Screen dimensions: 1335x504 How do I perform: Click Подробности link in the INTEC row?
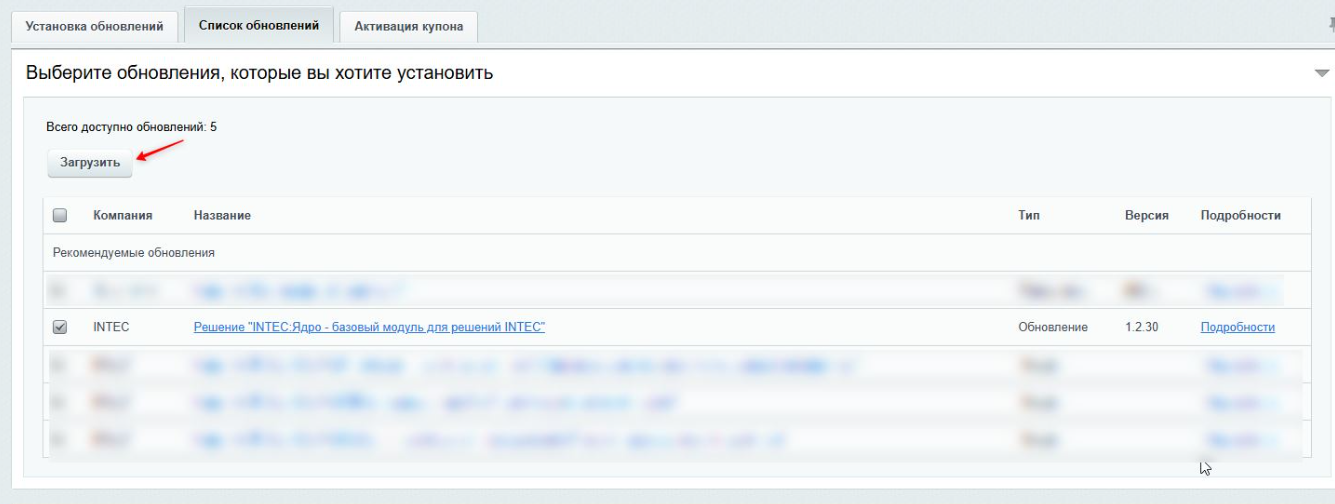point(1237,327)
